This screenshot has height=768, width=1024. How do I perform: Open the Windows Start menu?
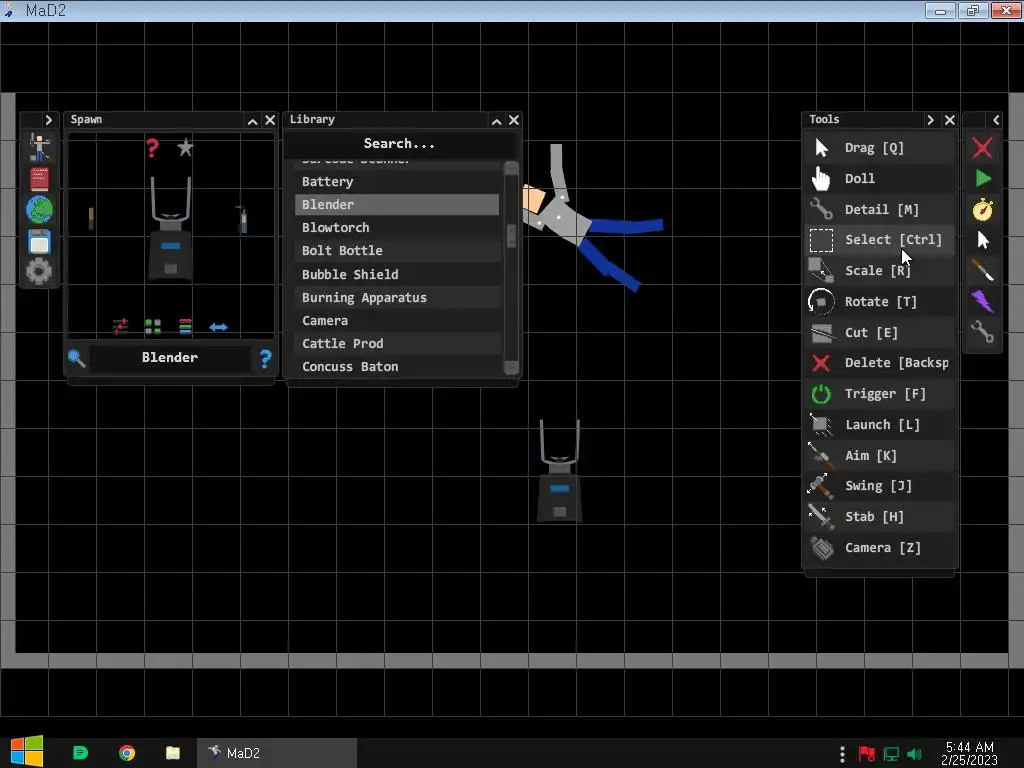[x=27, y=752]
